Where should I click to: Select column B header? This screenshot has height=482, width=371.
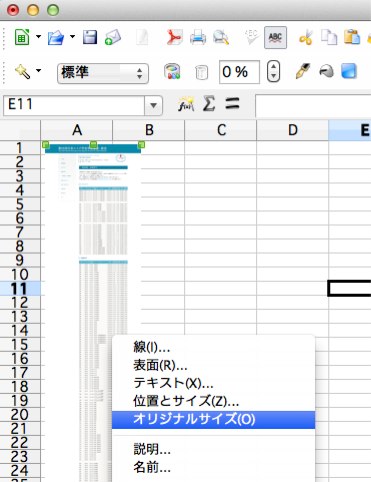point(149,130)
